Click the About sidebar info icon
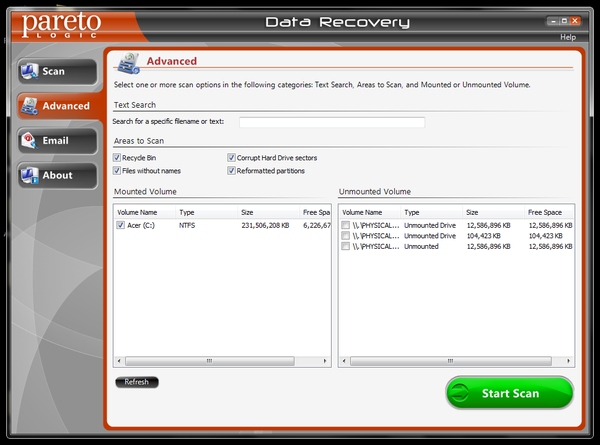600x445 pixels. pyautogui.click(x=29, y=175)
